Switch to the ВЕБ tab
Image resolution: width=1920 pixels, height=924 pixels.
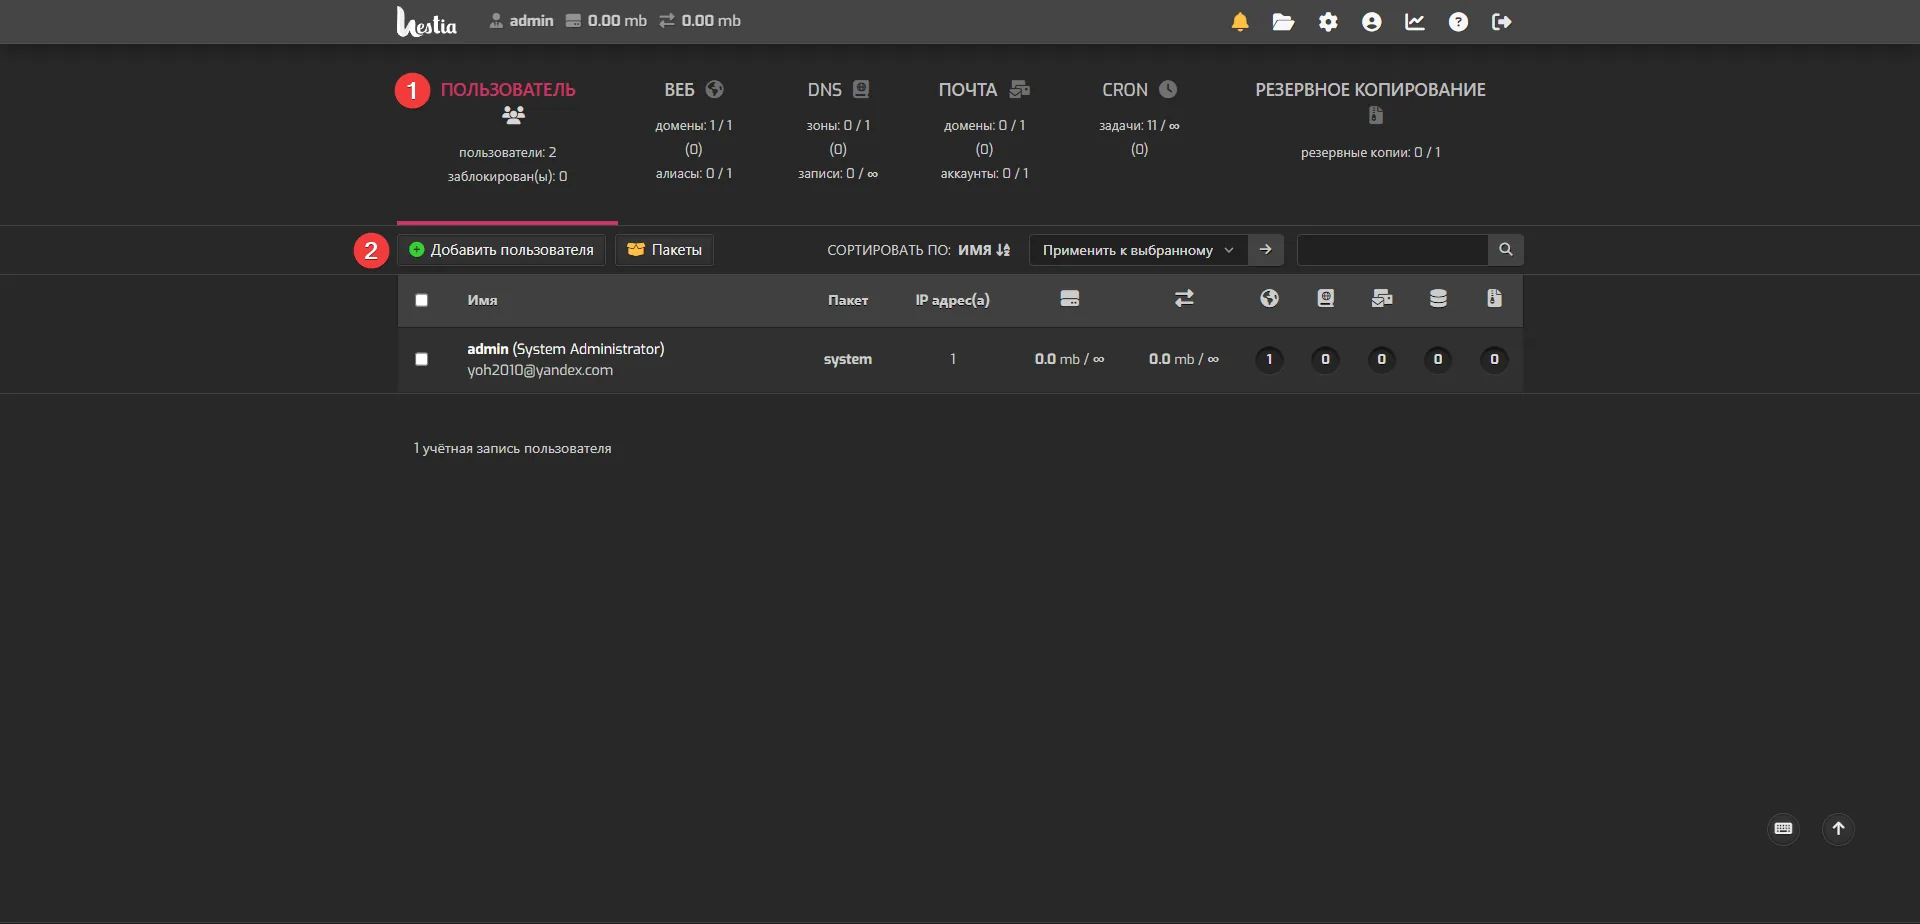(x=693, y=90)
